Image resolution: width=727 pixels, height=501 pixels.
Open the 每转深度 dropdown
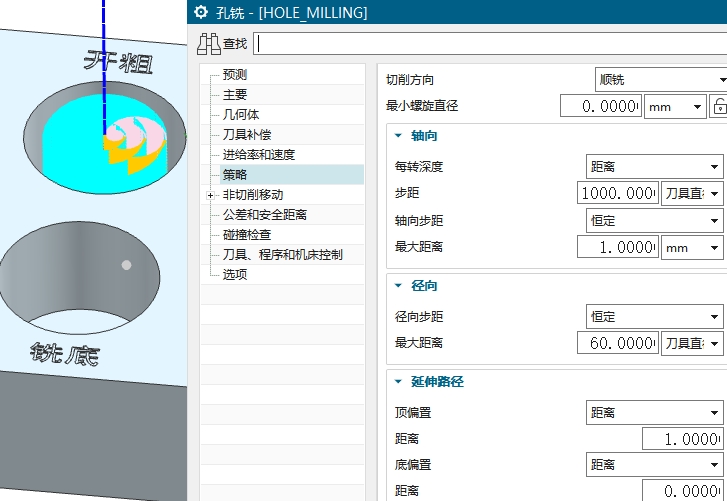click(655, 166)
